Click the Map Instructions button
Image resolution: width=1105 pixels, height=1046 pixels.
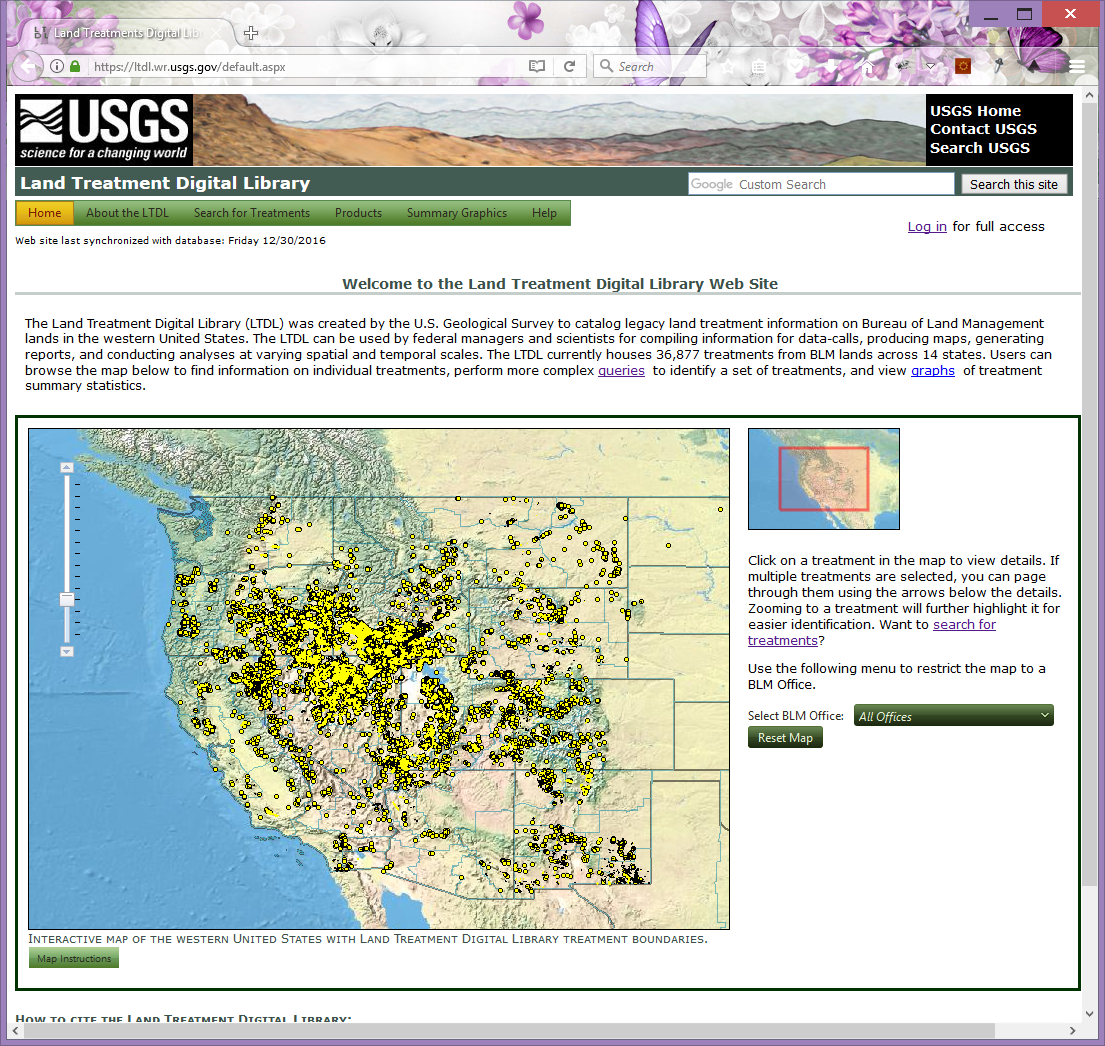pos(74,959)
